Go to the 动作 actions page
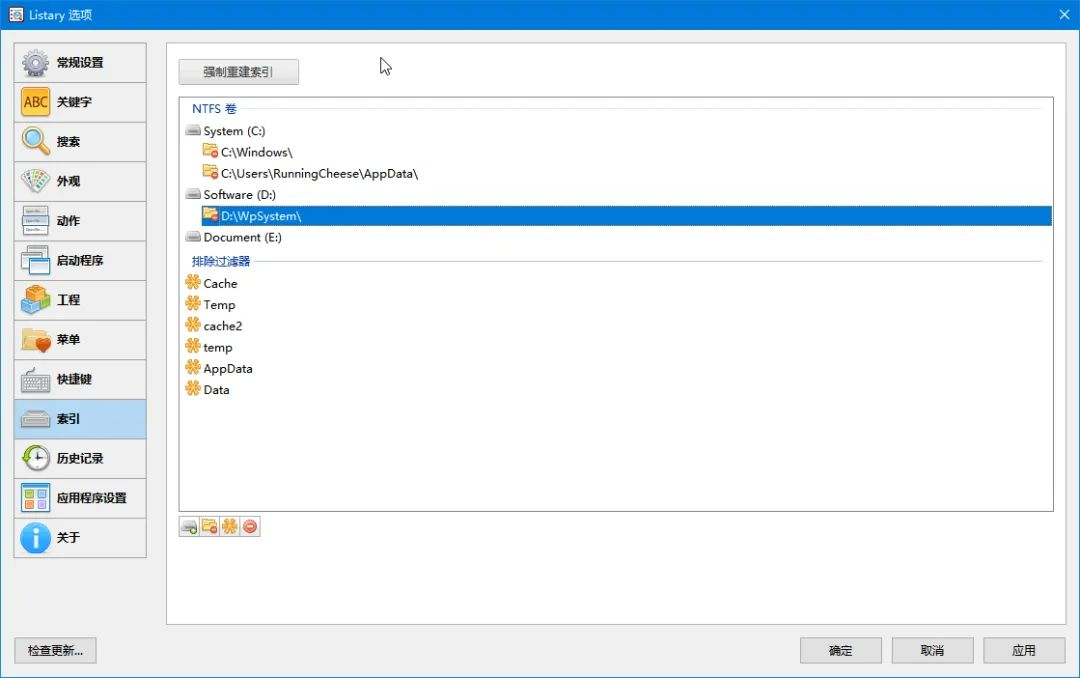 click(80, 221)
